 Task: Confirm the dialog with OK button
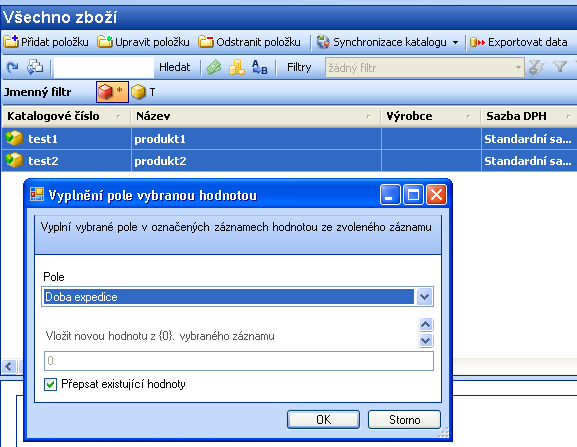tap(323, 419)
